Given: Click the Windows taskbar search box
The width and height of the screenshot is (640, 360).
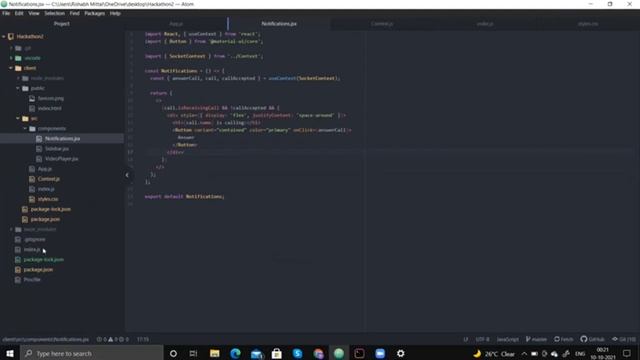Looking at the screenshot, I should tap(91, 353).
